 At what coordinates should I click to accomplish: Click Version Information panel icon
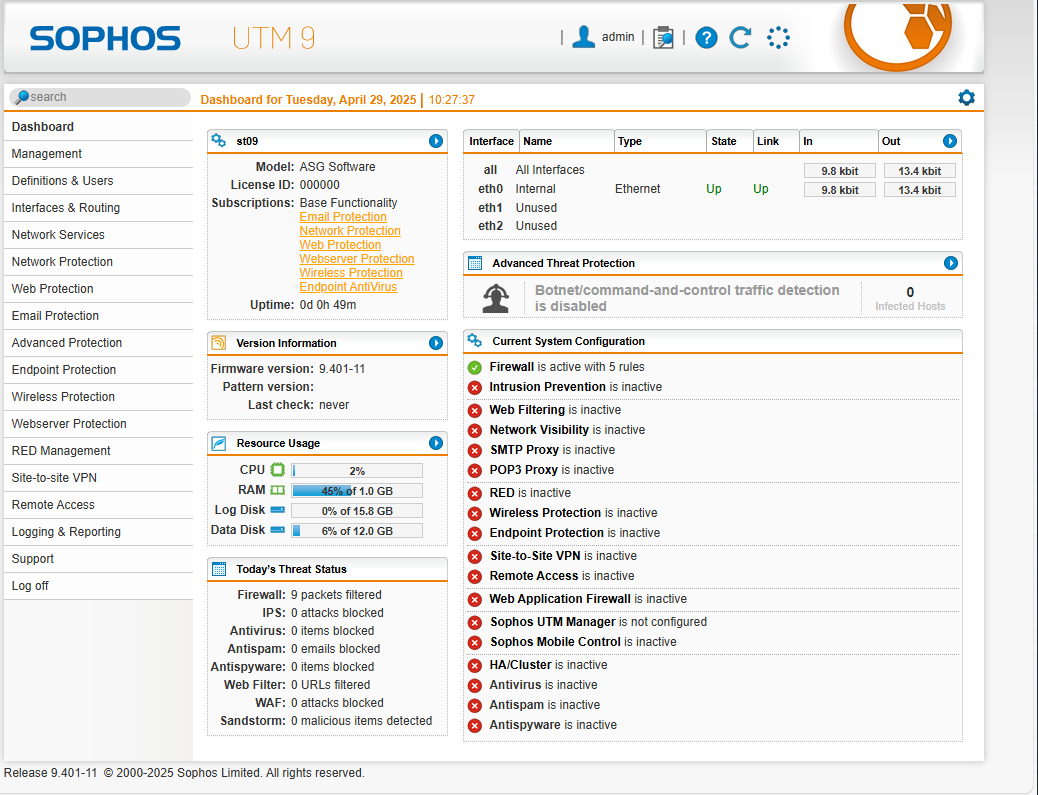pos(218,342)
